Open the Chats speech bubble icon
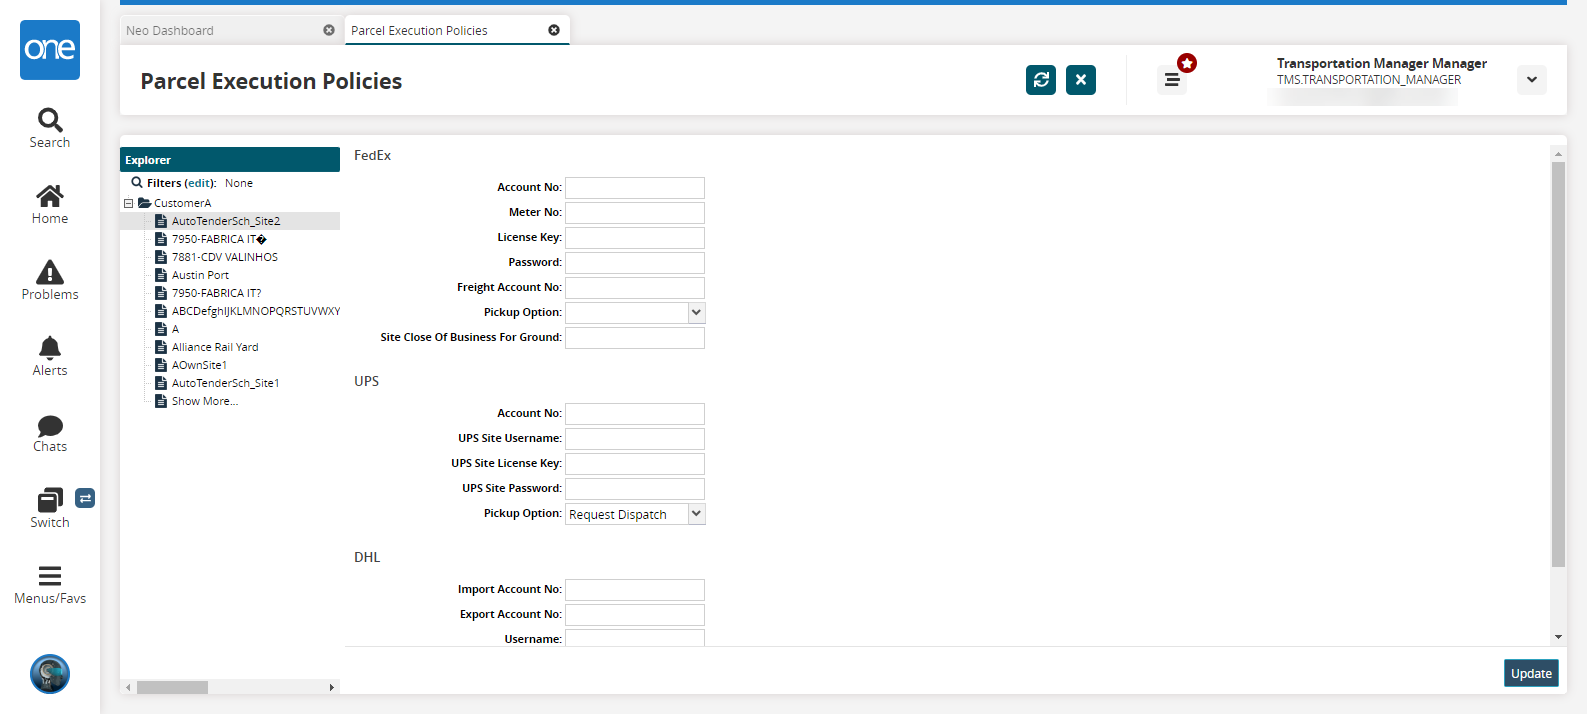Viewport: 1587px width, 714px height. [50, 425]
